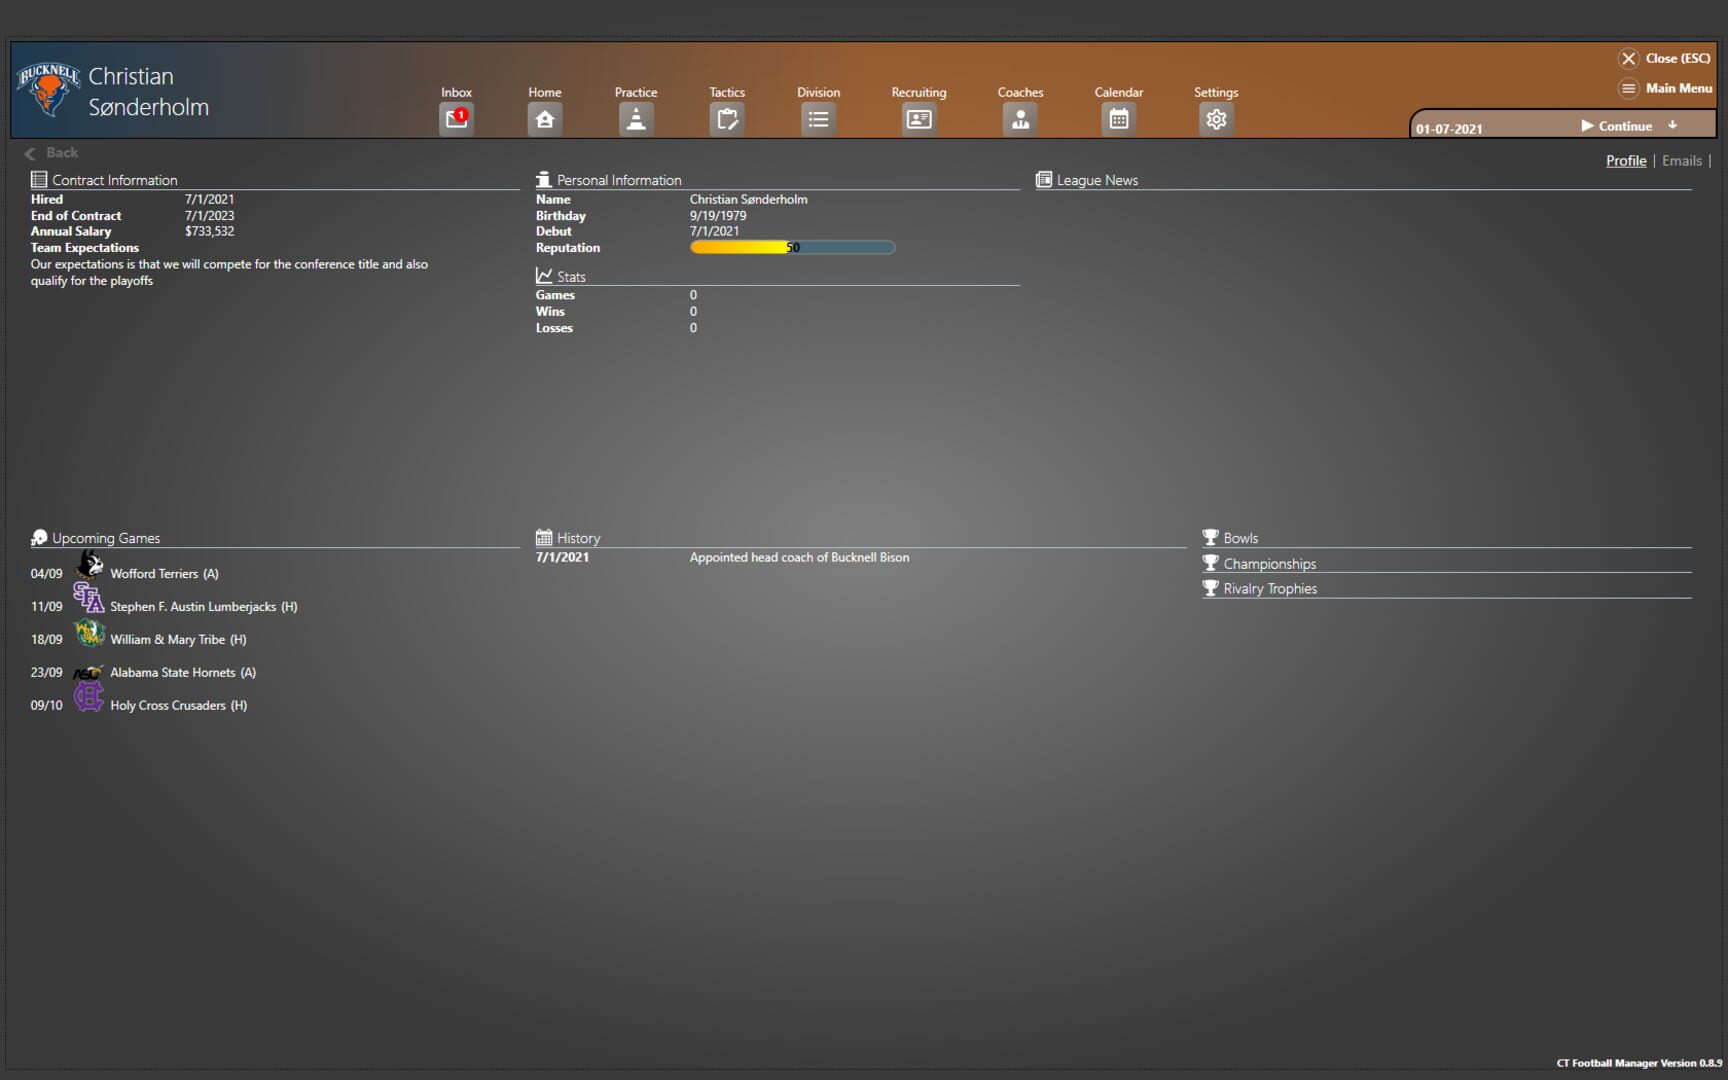1728x1080 pixels.
Task: Open Practice cone icon
Action: pos(635,119)
